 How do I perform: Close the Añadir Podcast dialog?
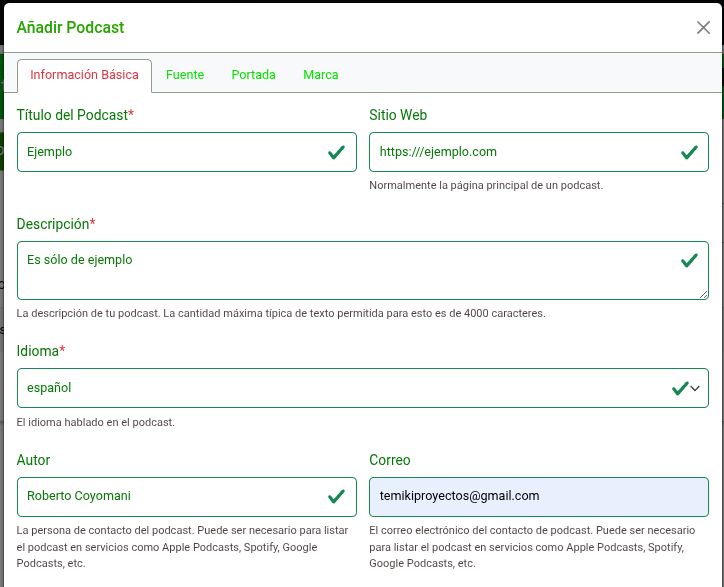[703, 28]
